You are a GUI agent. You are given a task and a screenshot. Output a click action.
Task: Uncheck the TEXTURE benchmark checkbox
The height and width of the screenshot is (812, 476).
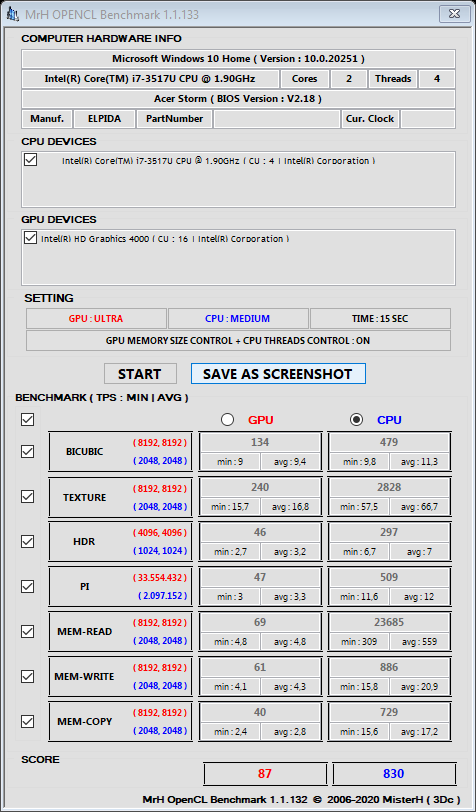[x=27, y=497]
